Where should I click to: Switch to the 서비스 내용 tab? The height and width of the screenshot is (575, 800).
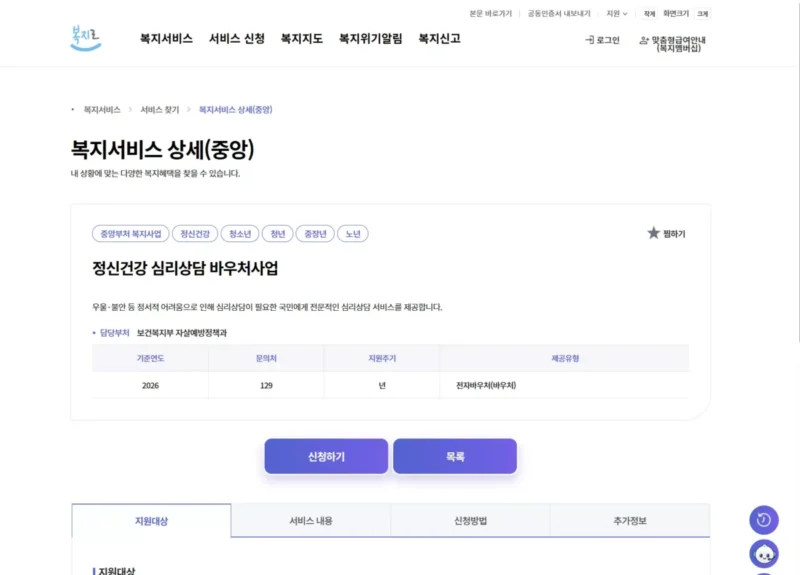pos(311,520)
